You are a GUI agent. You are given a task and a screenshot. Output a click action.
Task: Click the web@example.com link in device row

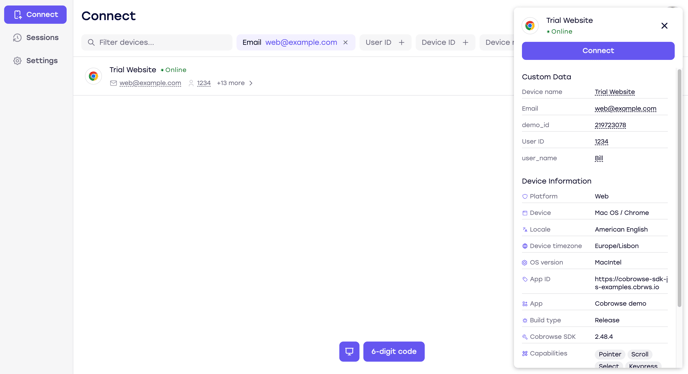pyautogui.click(x=150, y=83)
